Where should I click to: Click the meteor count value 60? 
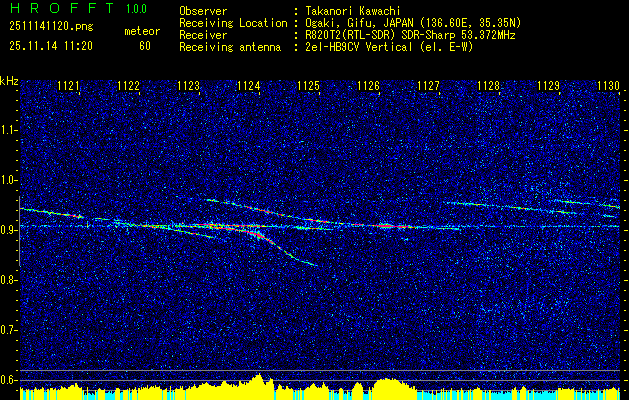pos(145,46)
